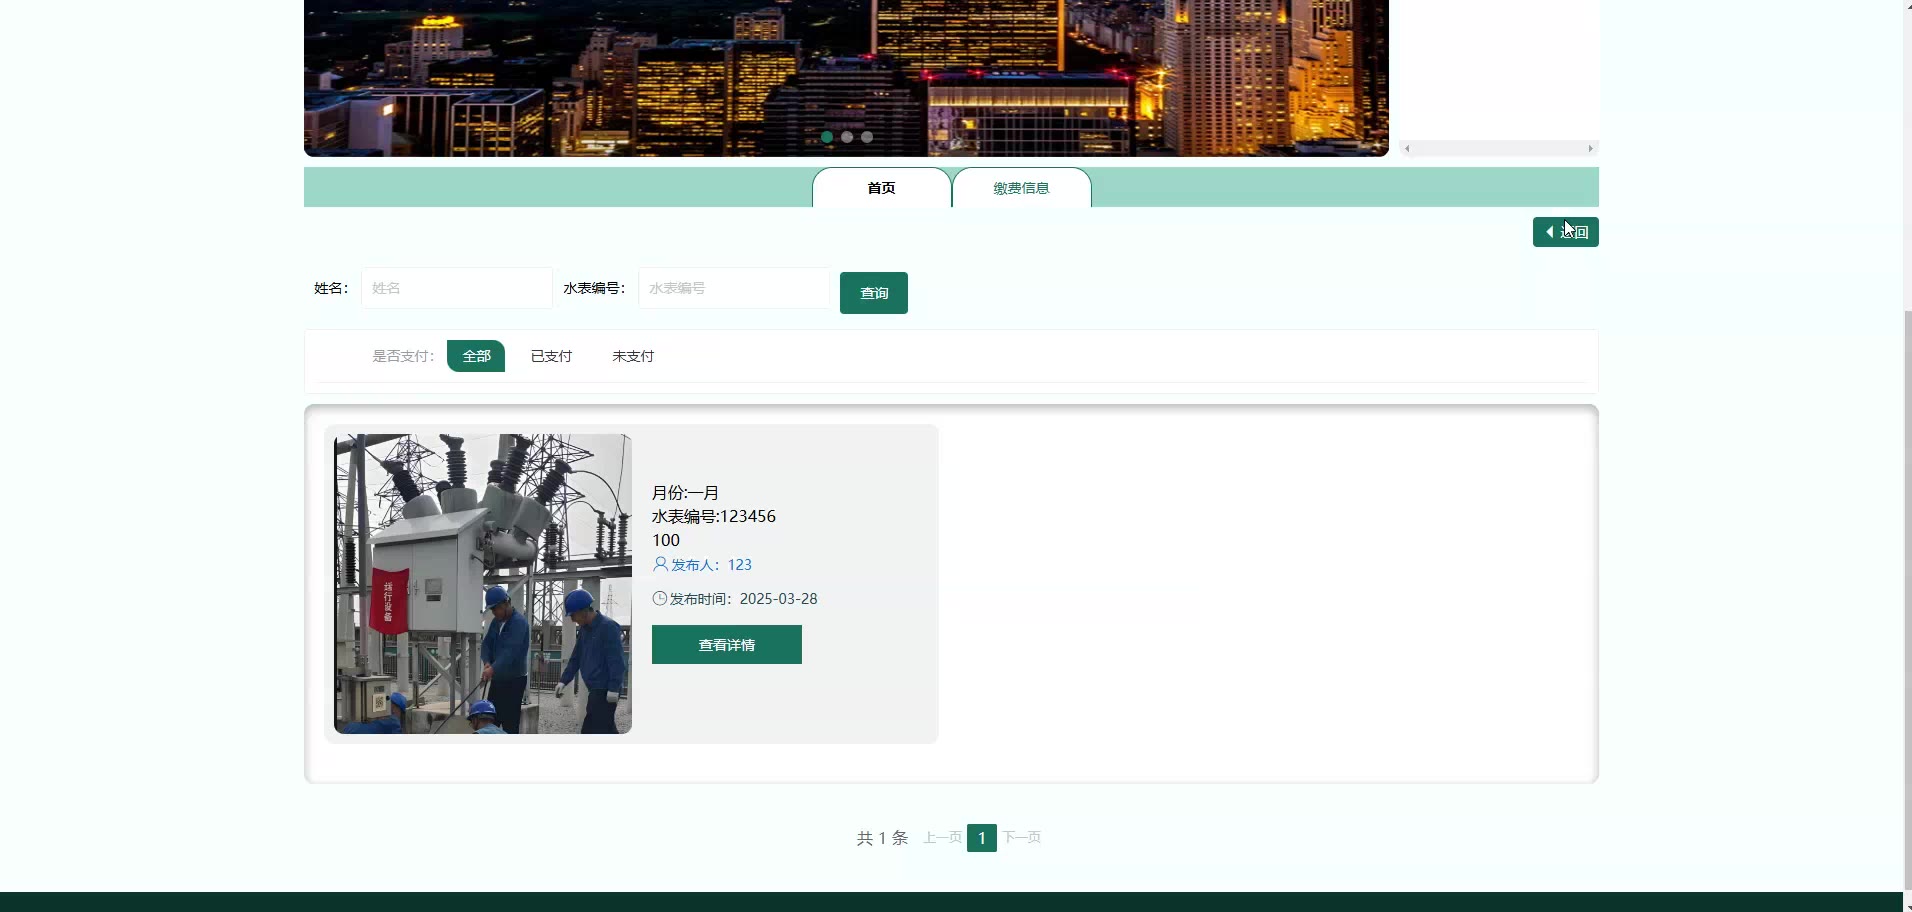Open 查看详情 for the January bill
Image resolution: width=1912 pixels, height=912 pixels.
point(726,645)
